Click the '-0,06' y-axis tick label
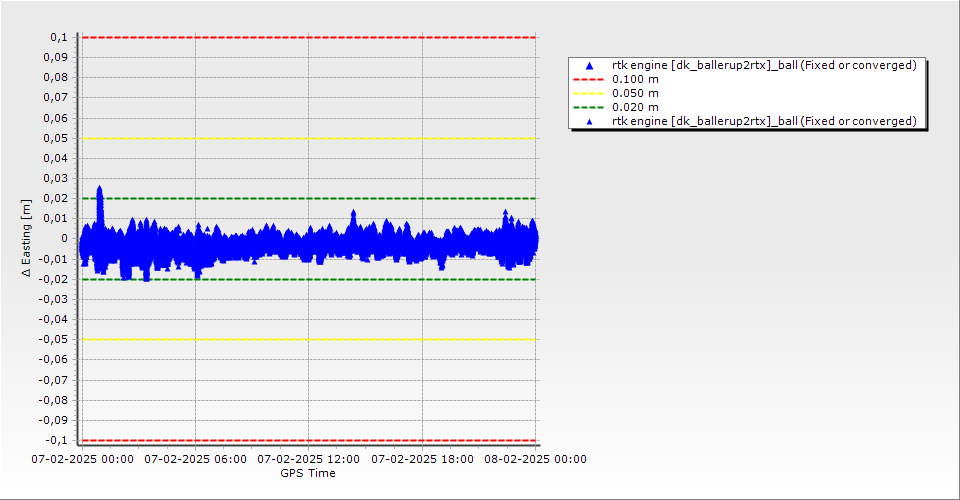This screenshot has height=500, width=960. [x=54, y=360]
